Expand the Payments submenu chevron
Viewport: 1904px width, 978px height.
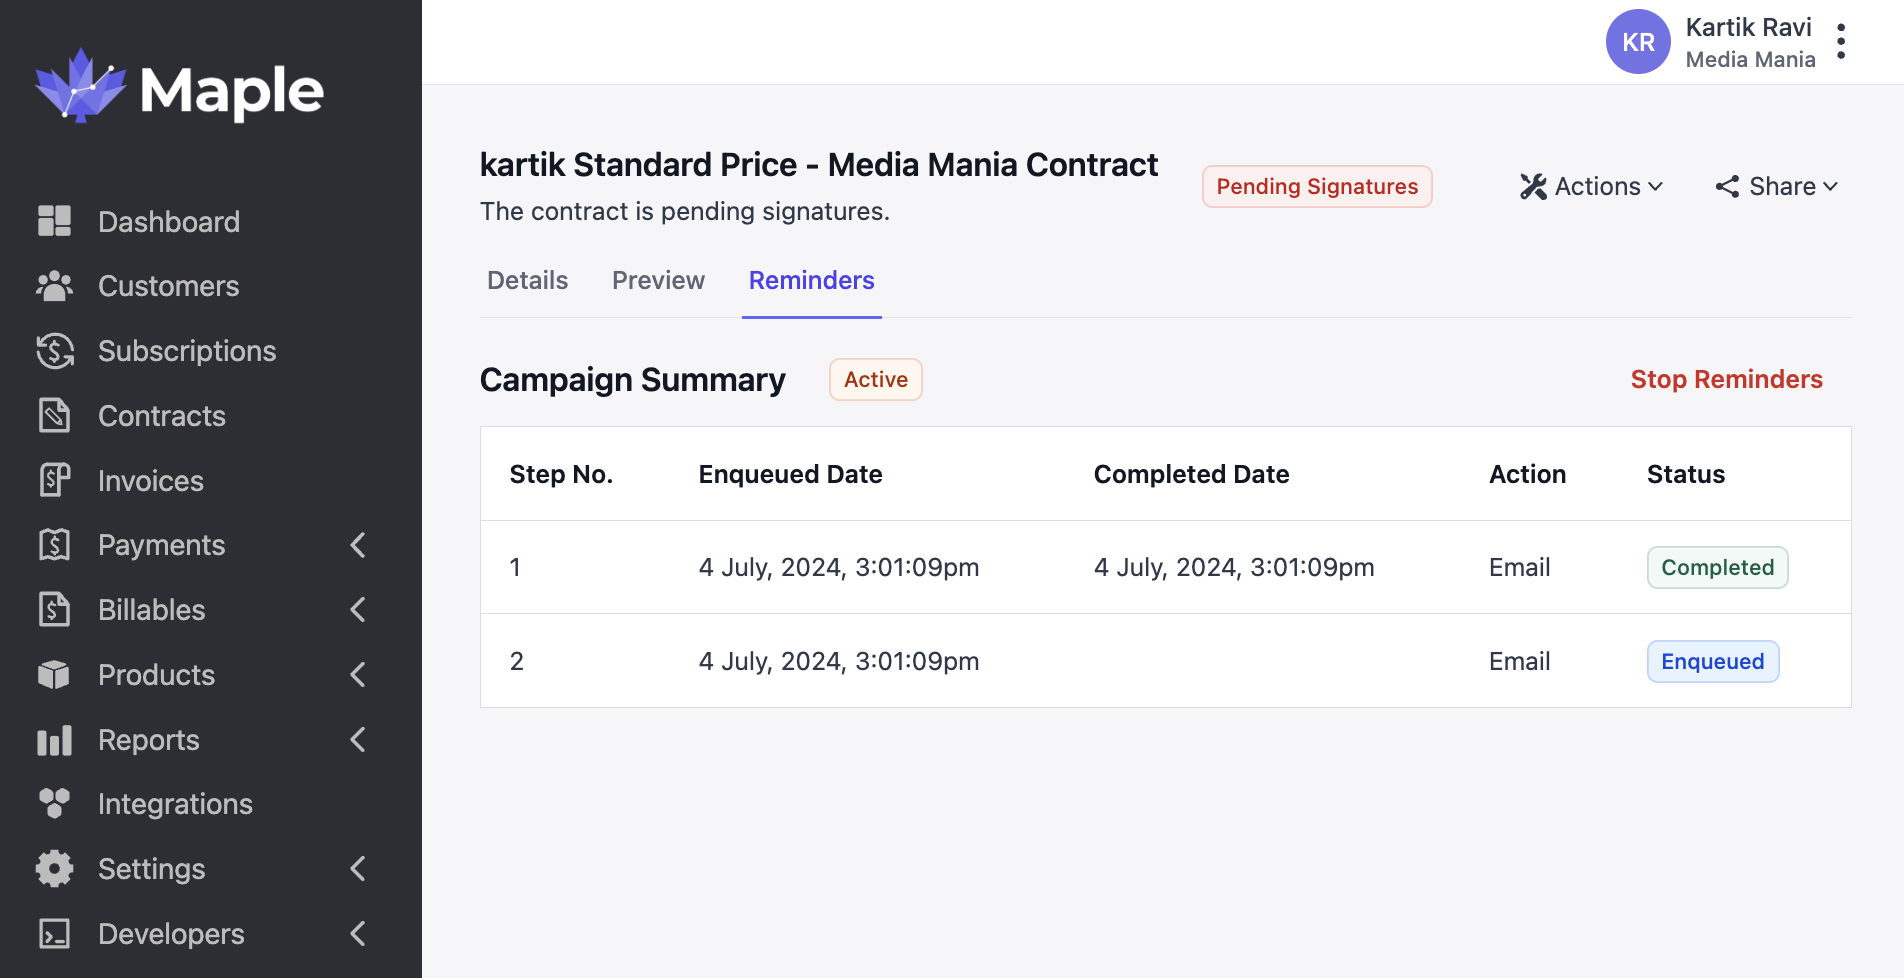click(x=358, y=545)
